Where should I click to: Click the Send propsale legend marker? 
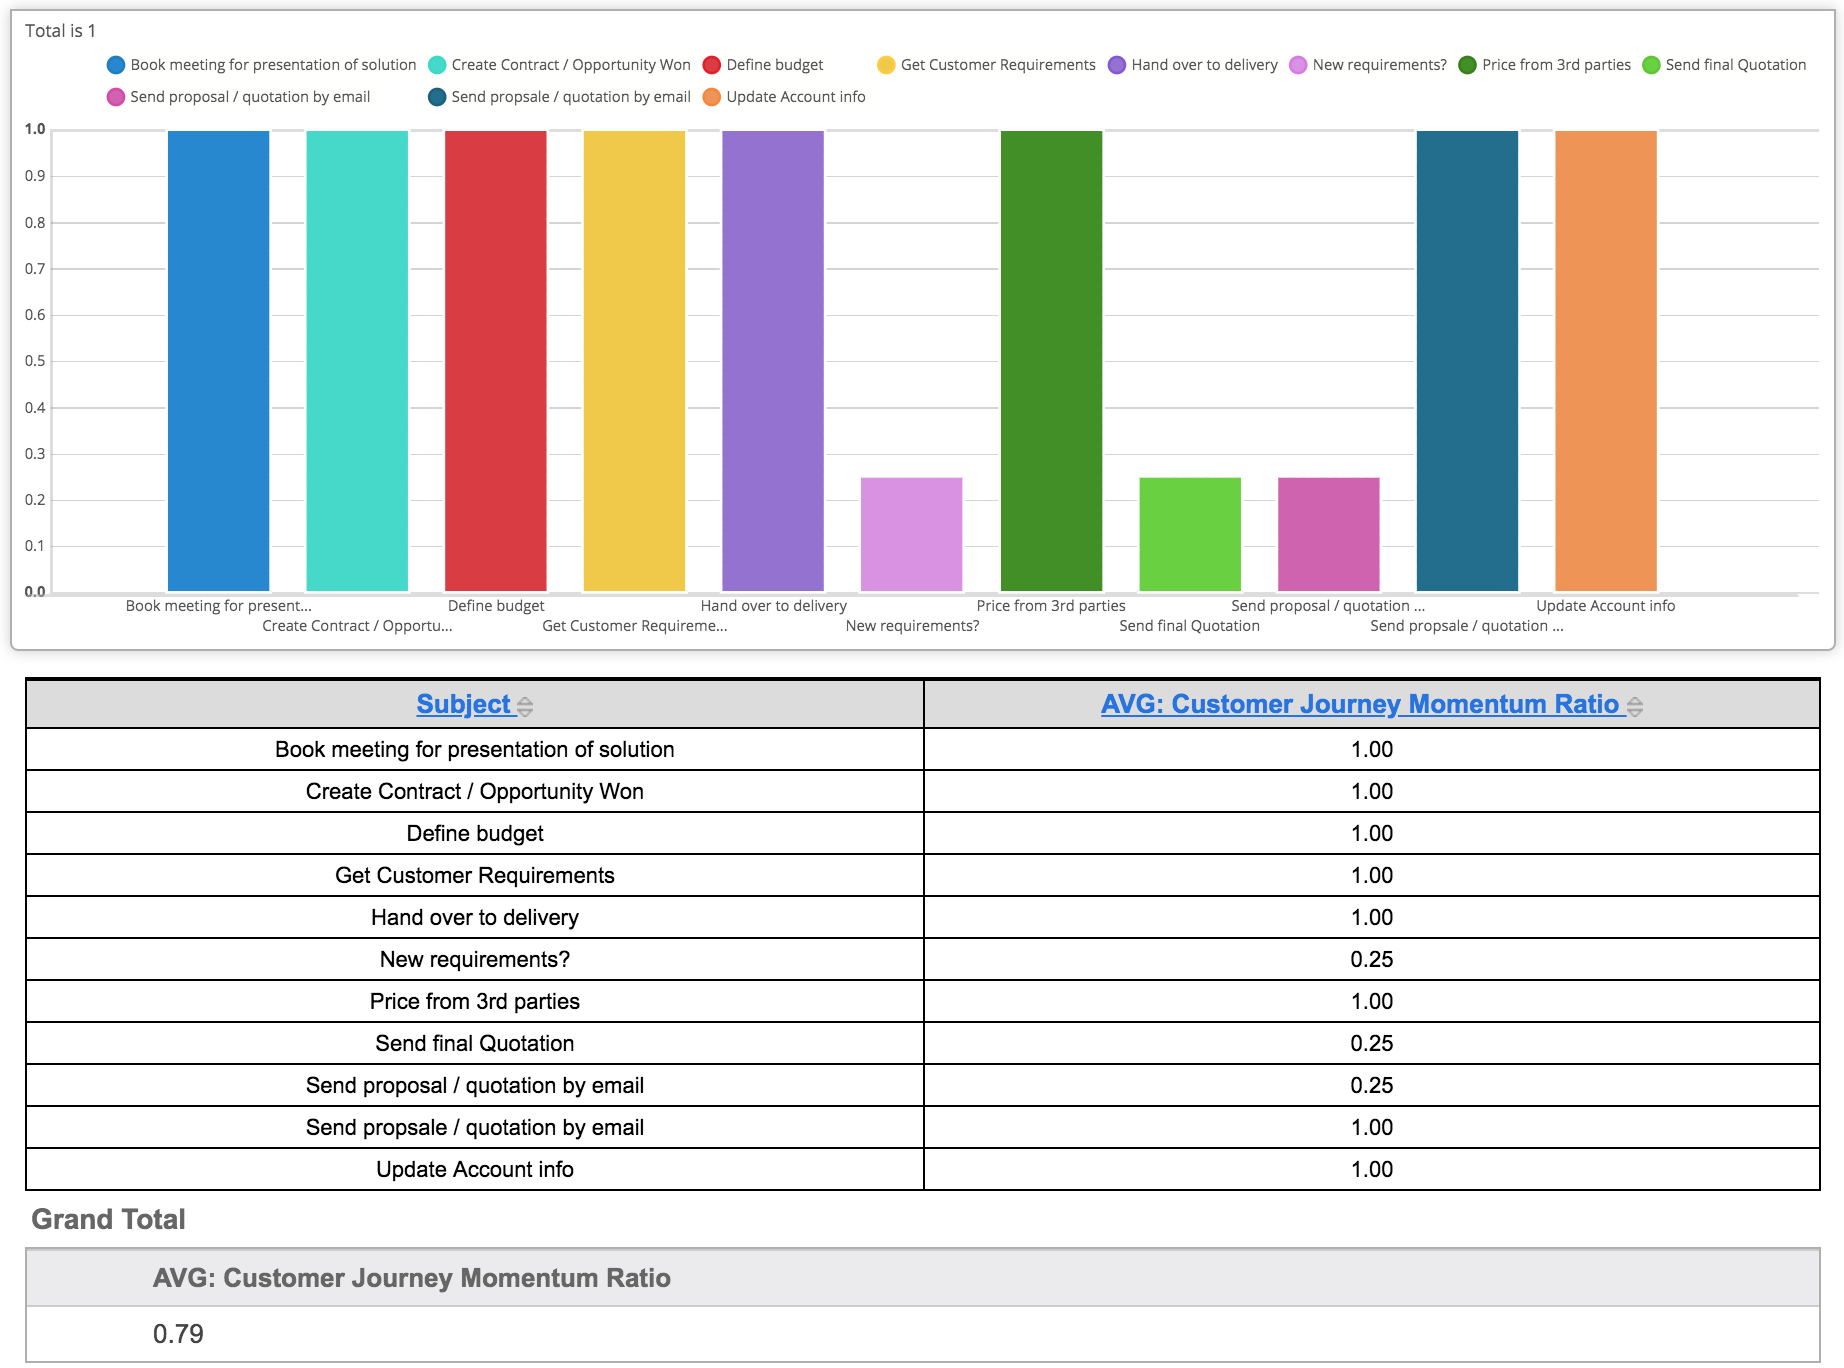[x=437, y=97]
